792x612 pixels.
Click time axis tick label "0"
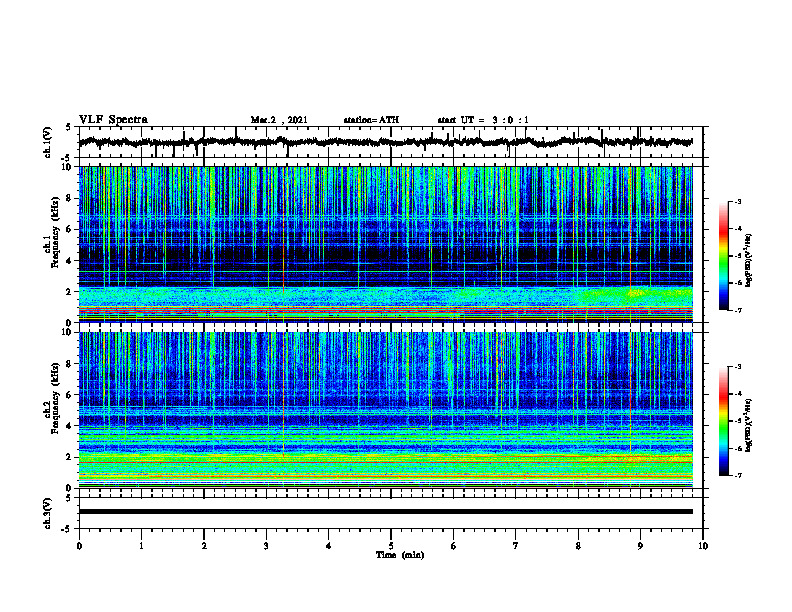click(x=79, y=546)
